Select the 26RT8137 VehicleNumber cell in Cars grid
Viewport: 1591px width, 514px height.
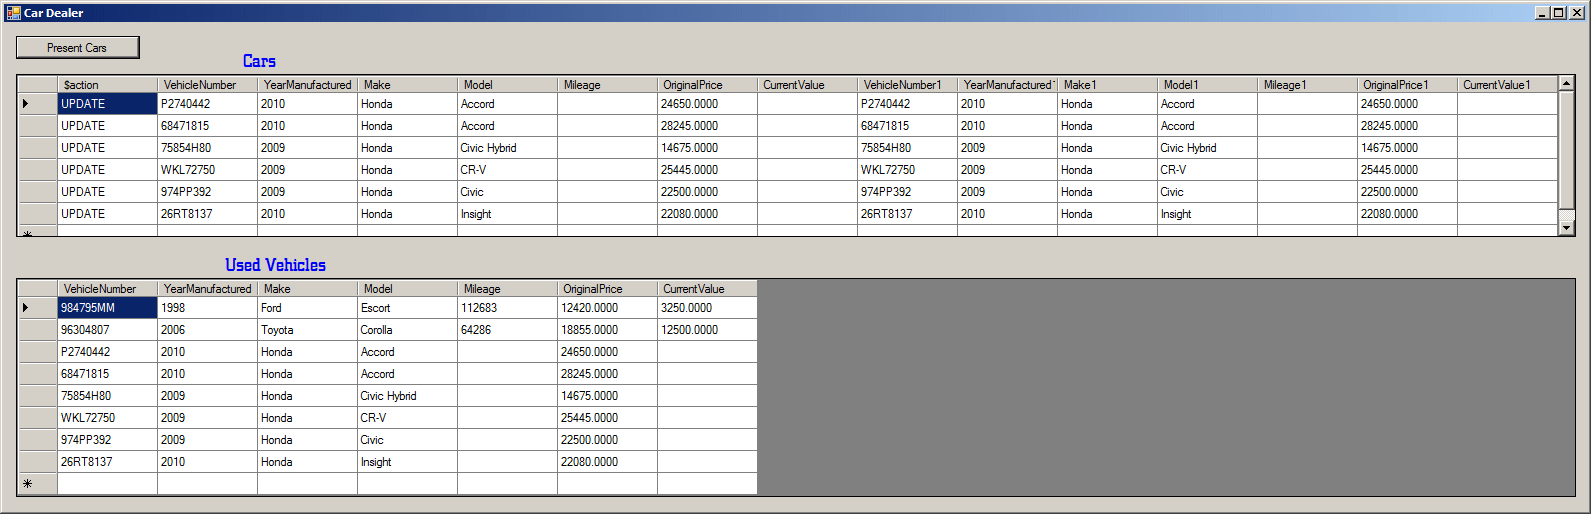tap(207, 214)
